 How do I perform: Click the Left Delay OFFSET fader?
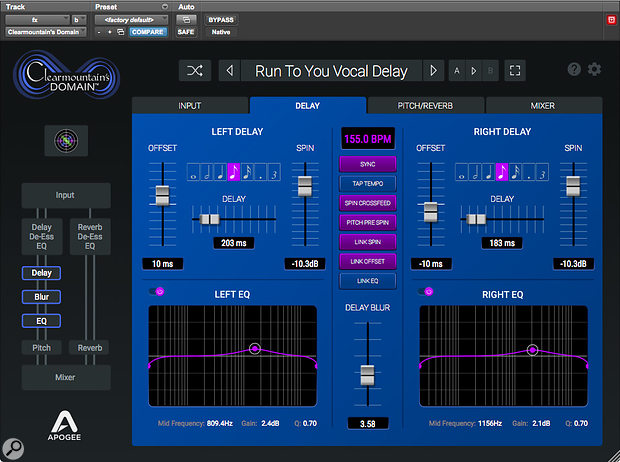coord(163,196)
